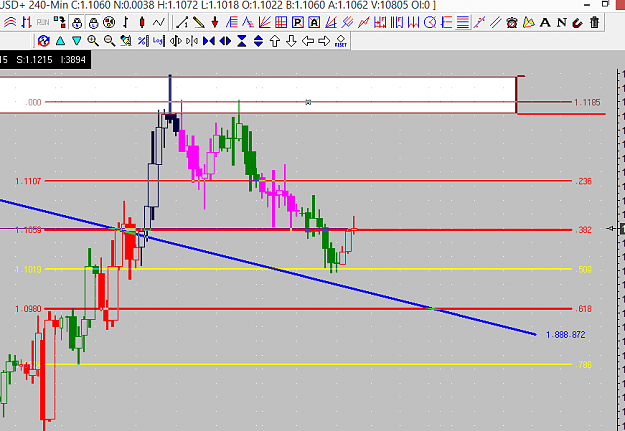The height and width of the screenshot is (431, 625).
Task: Click the yellow-blue highlighter shape icon
Action: pos(529,22)
